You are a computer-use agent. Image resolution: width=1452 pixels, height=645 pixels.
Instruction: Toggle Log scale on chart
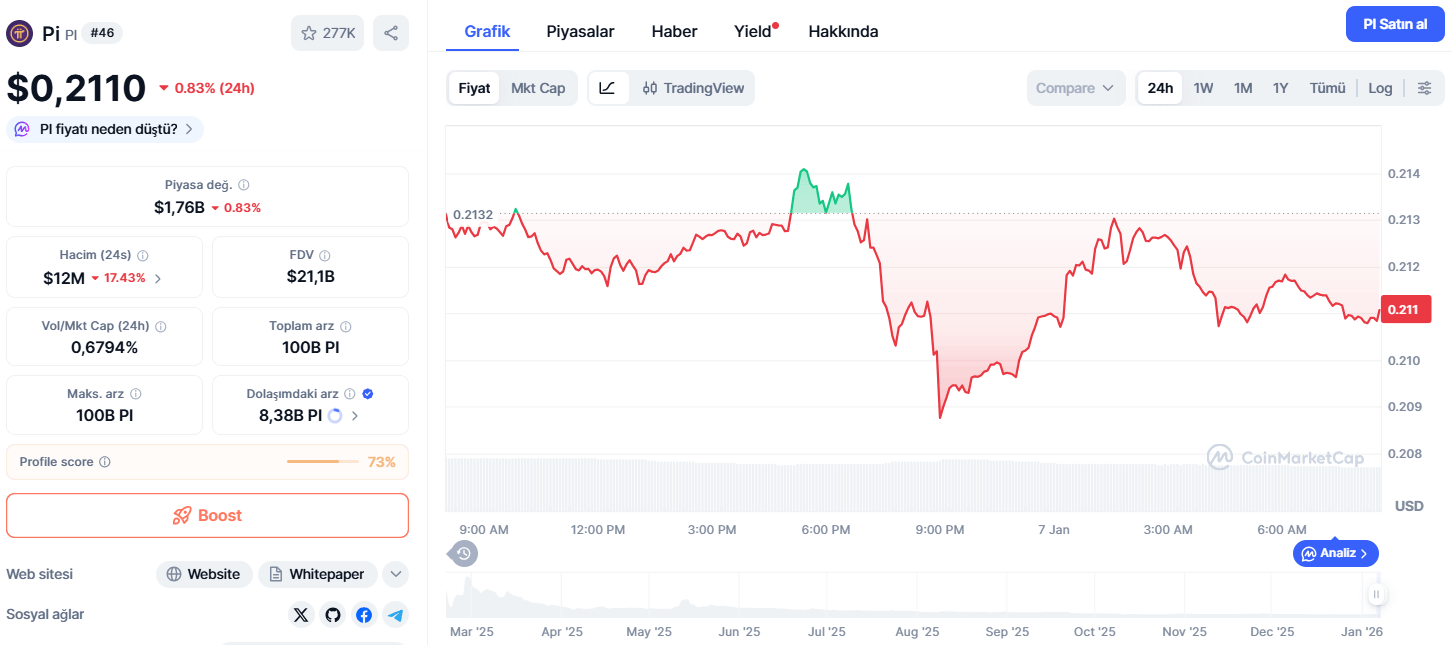click(1380, 88)
